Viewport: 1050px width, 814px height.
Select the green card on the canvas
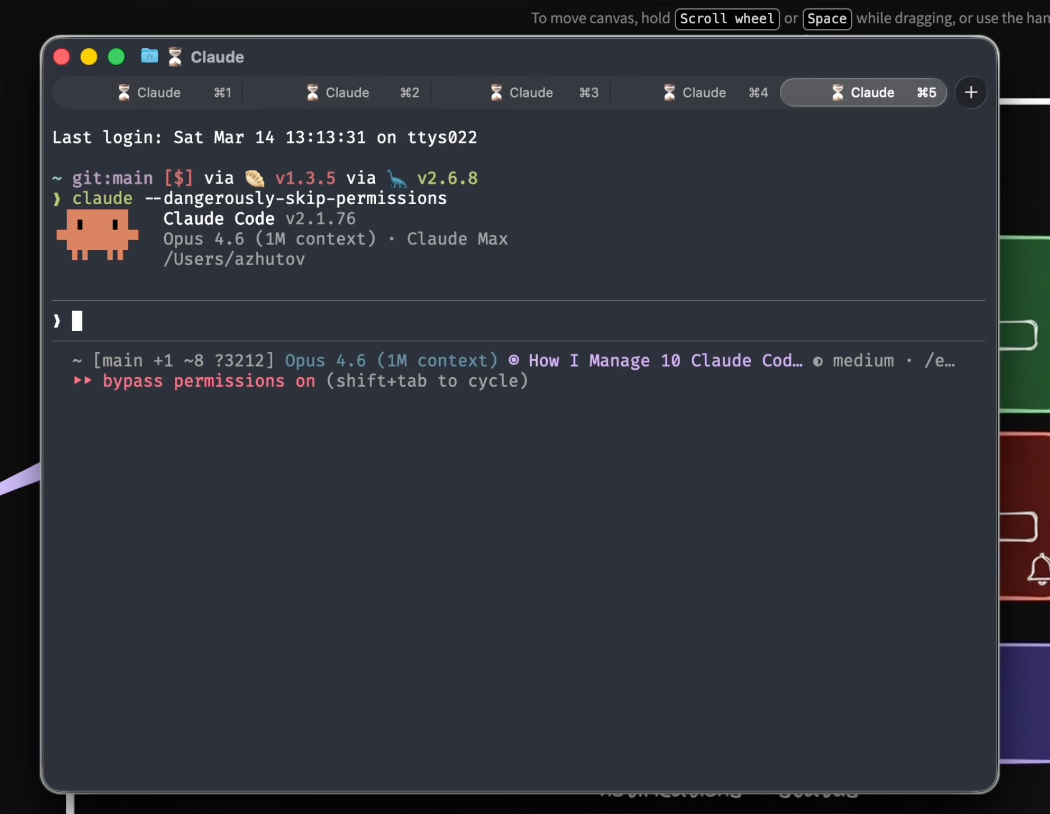tap(1025, 280)
